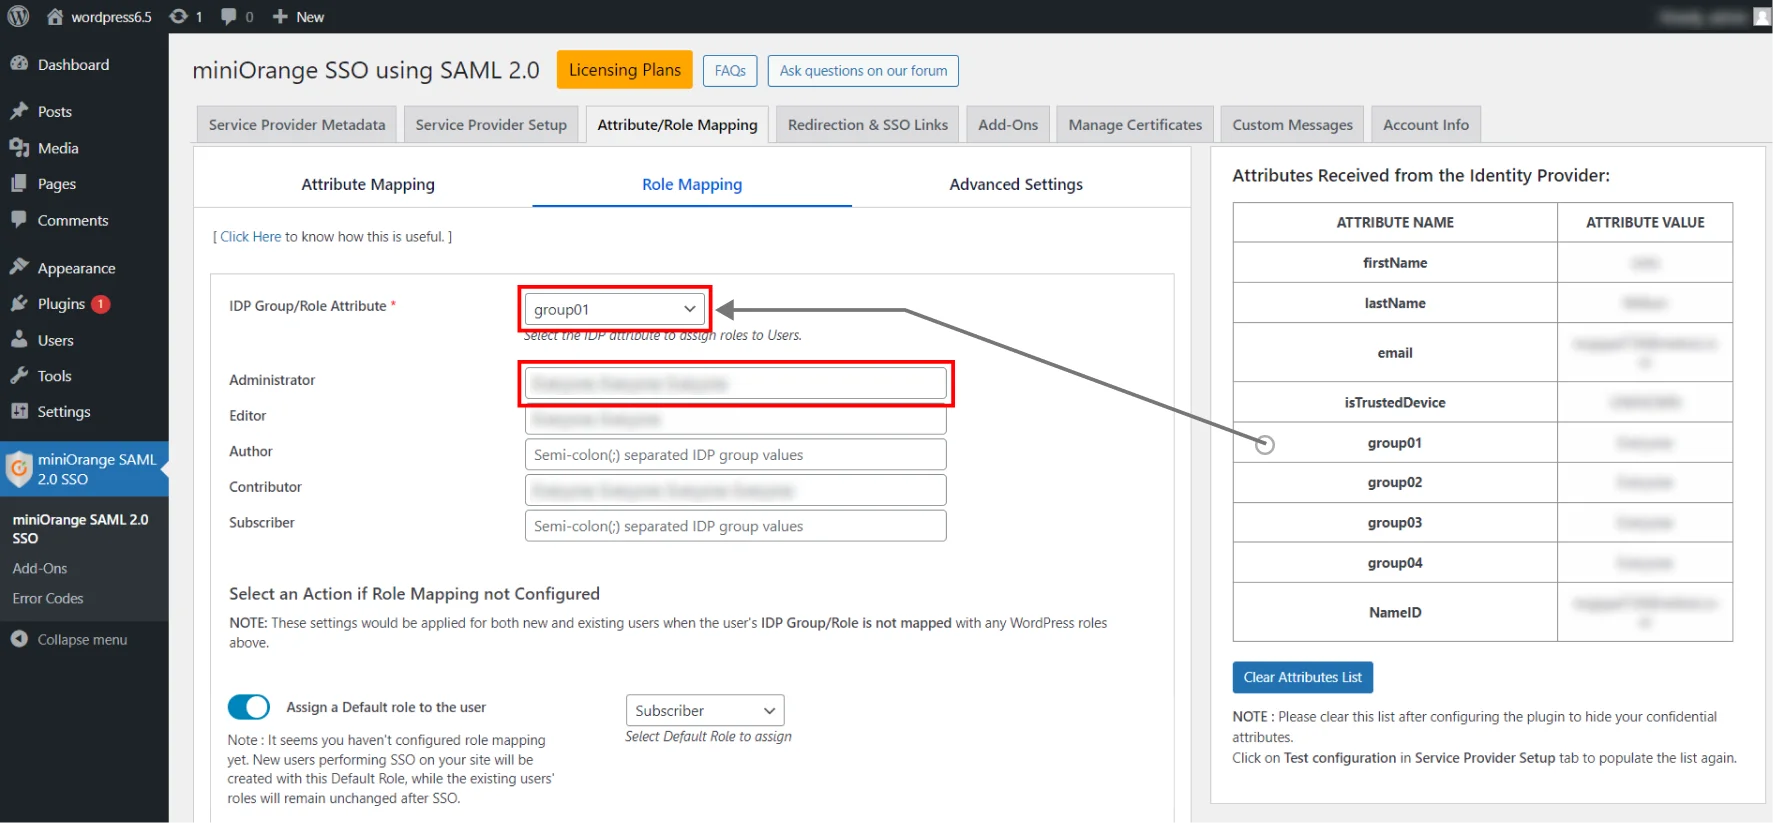Open the WordPress logo menu
Image resolution: width=1773 pixels, height=823 pixels.
click(x=18, y=16)
